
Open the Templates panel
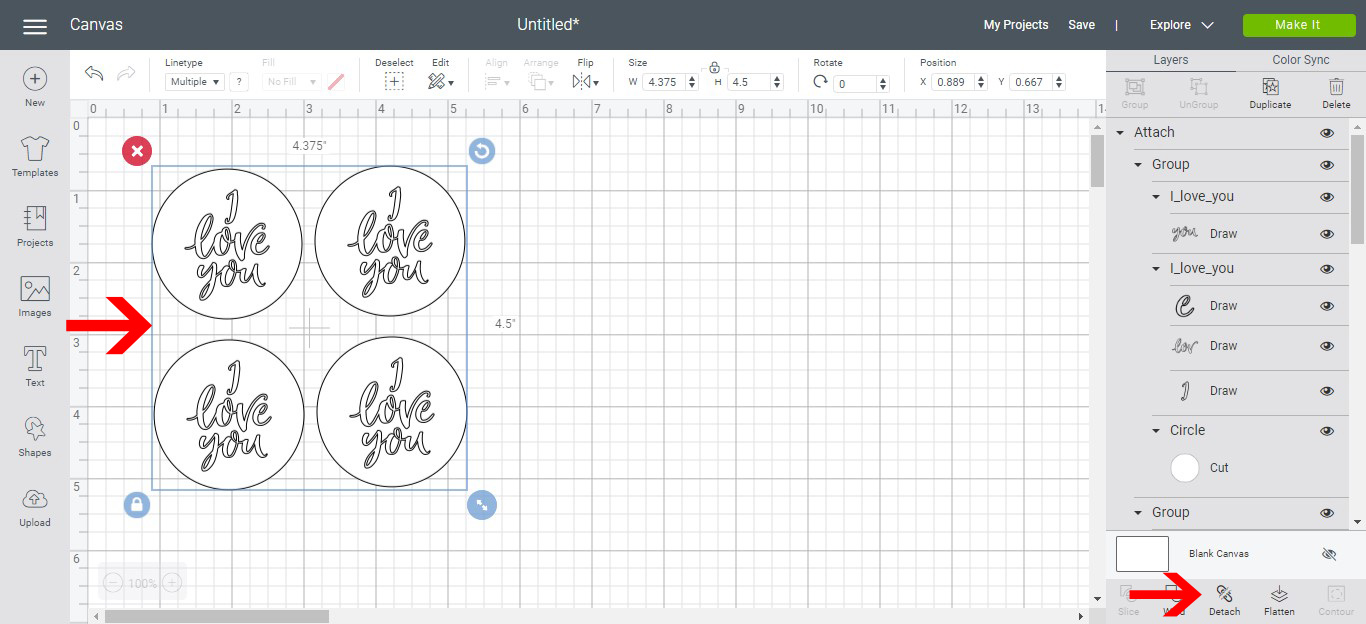pyautogui.click(x=35, y=157)
